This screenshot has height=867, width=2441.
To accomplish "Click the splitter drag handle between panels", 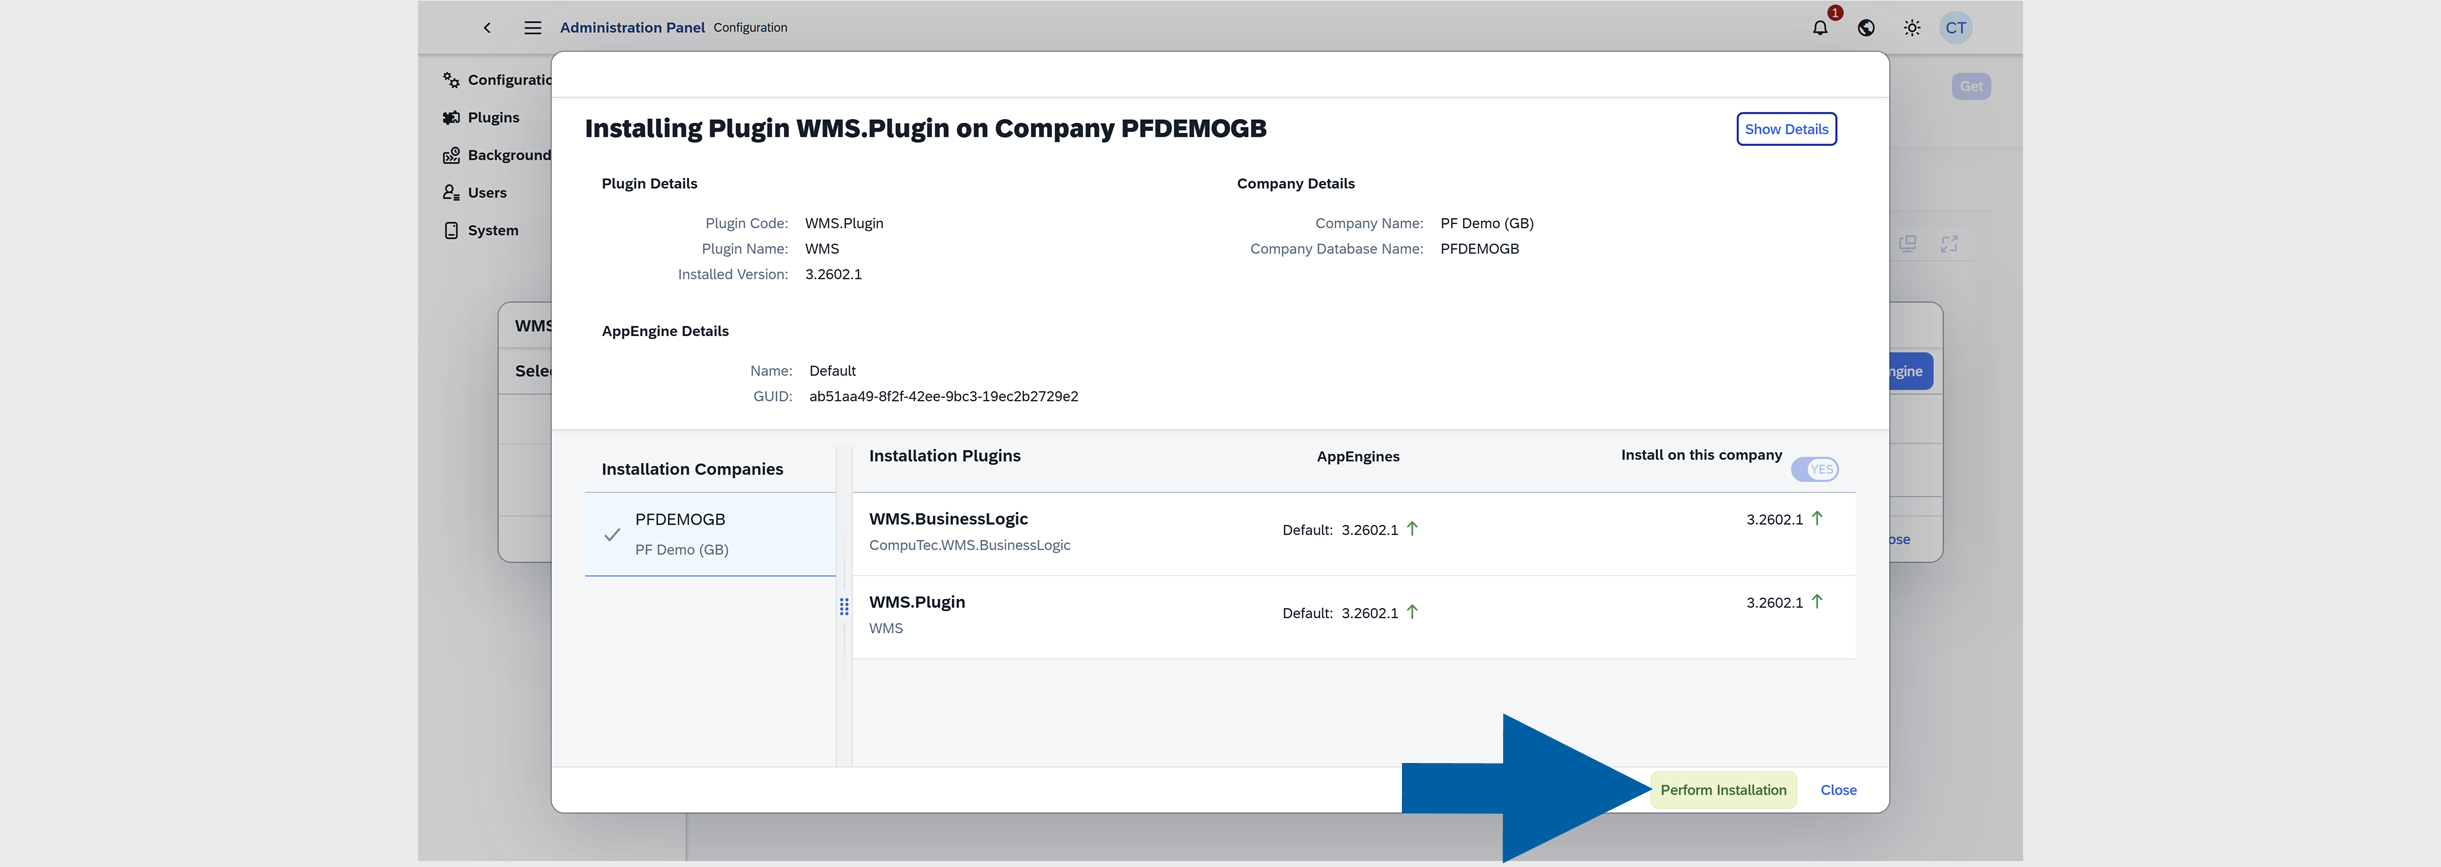I will [x=844, y=607].
